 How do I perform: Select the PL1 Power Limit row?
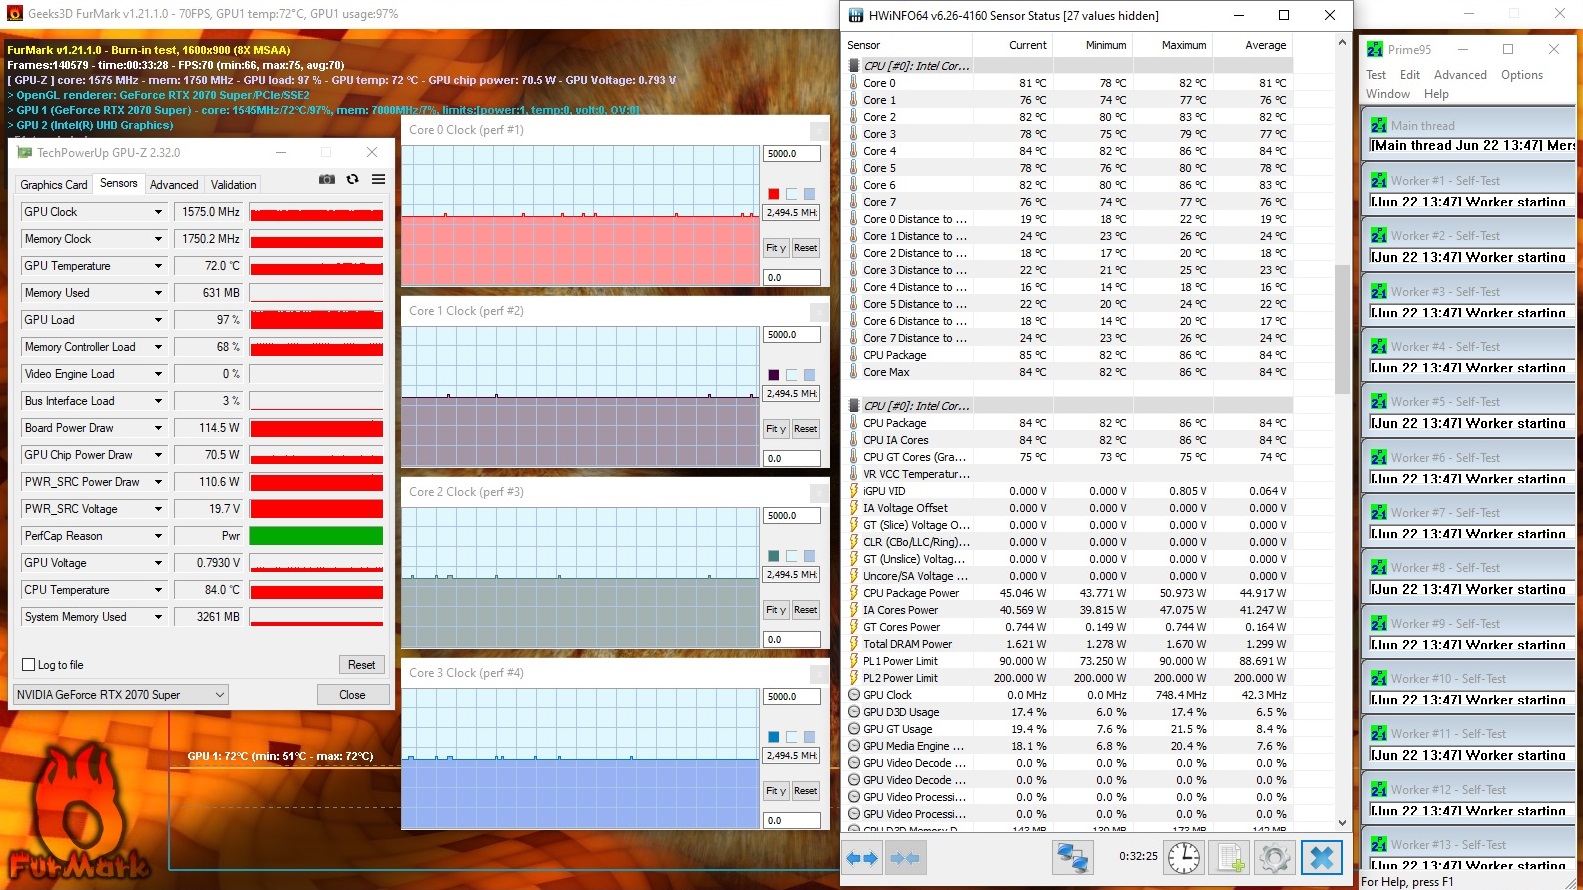point(1069,661)
